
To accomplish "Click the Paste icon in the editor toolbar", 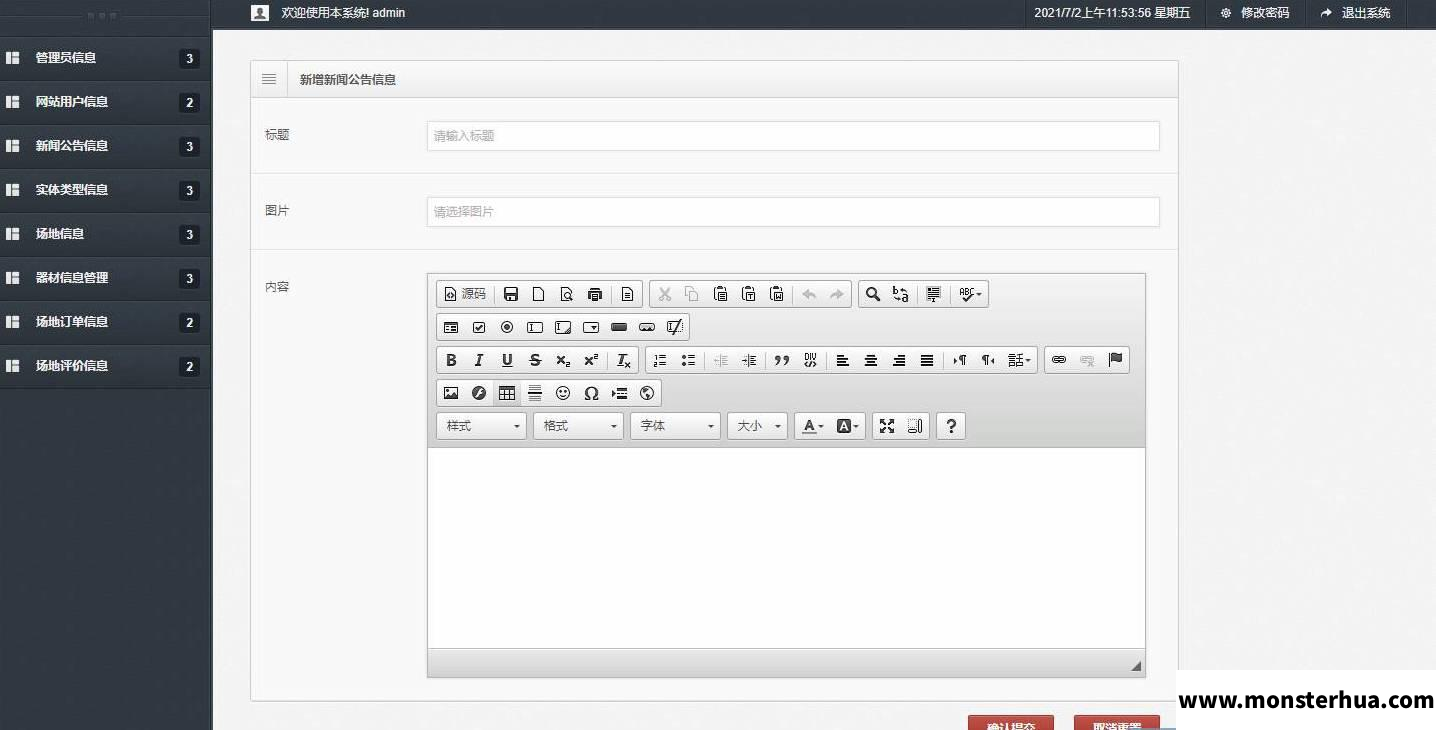I will pos(720,294).
